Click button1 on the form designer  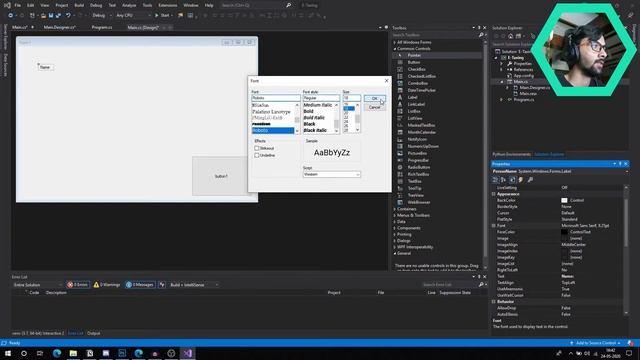click(221, 176)
